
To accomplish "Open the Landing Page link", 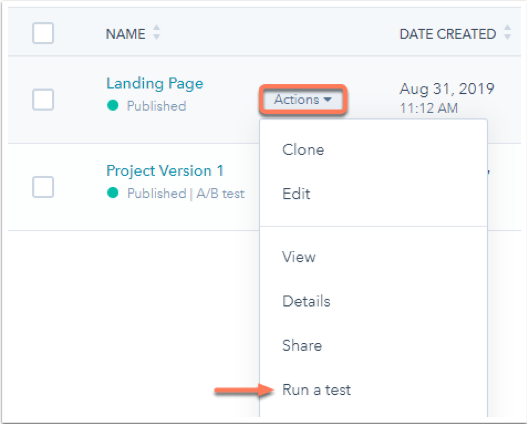I will (x=155, y=83).
